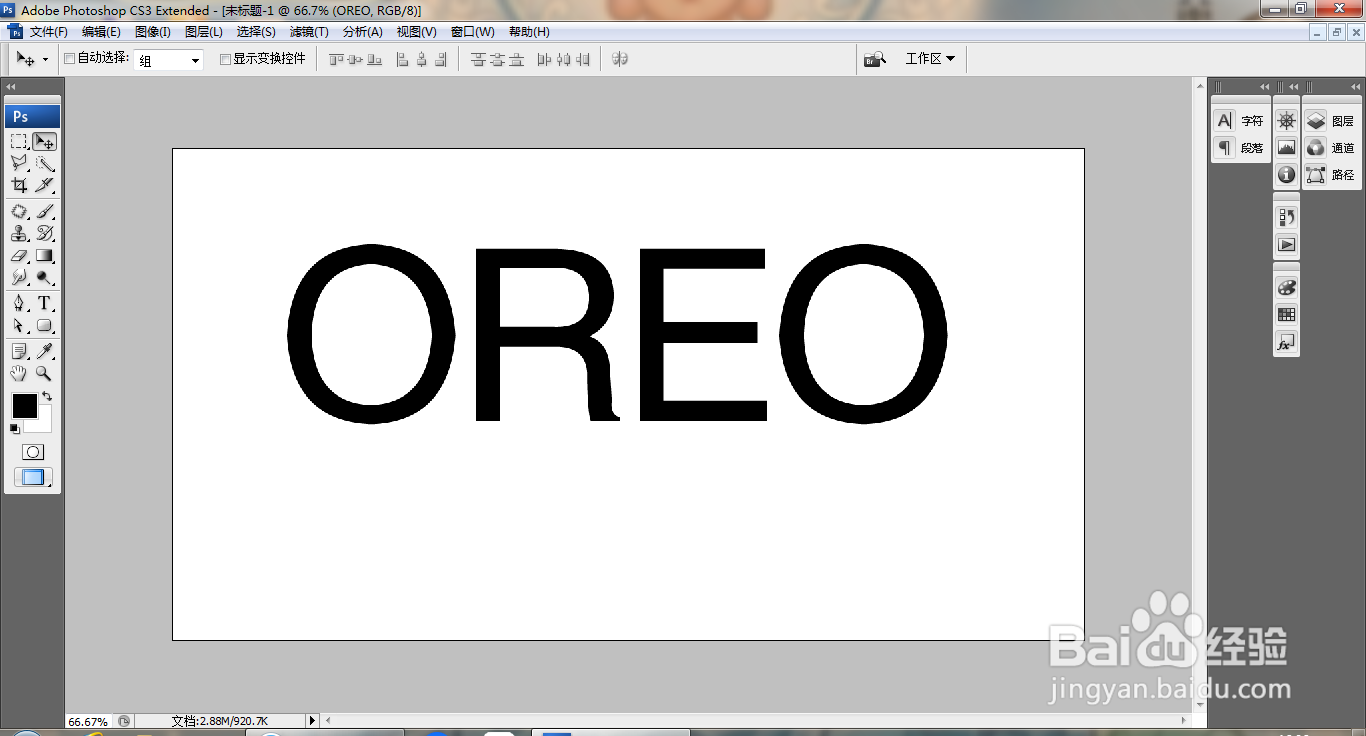Viewport: 1366px width, 736px height.
Task: Open the 路径 paths panel
Action: click(1331, 175)
